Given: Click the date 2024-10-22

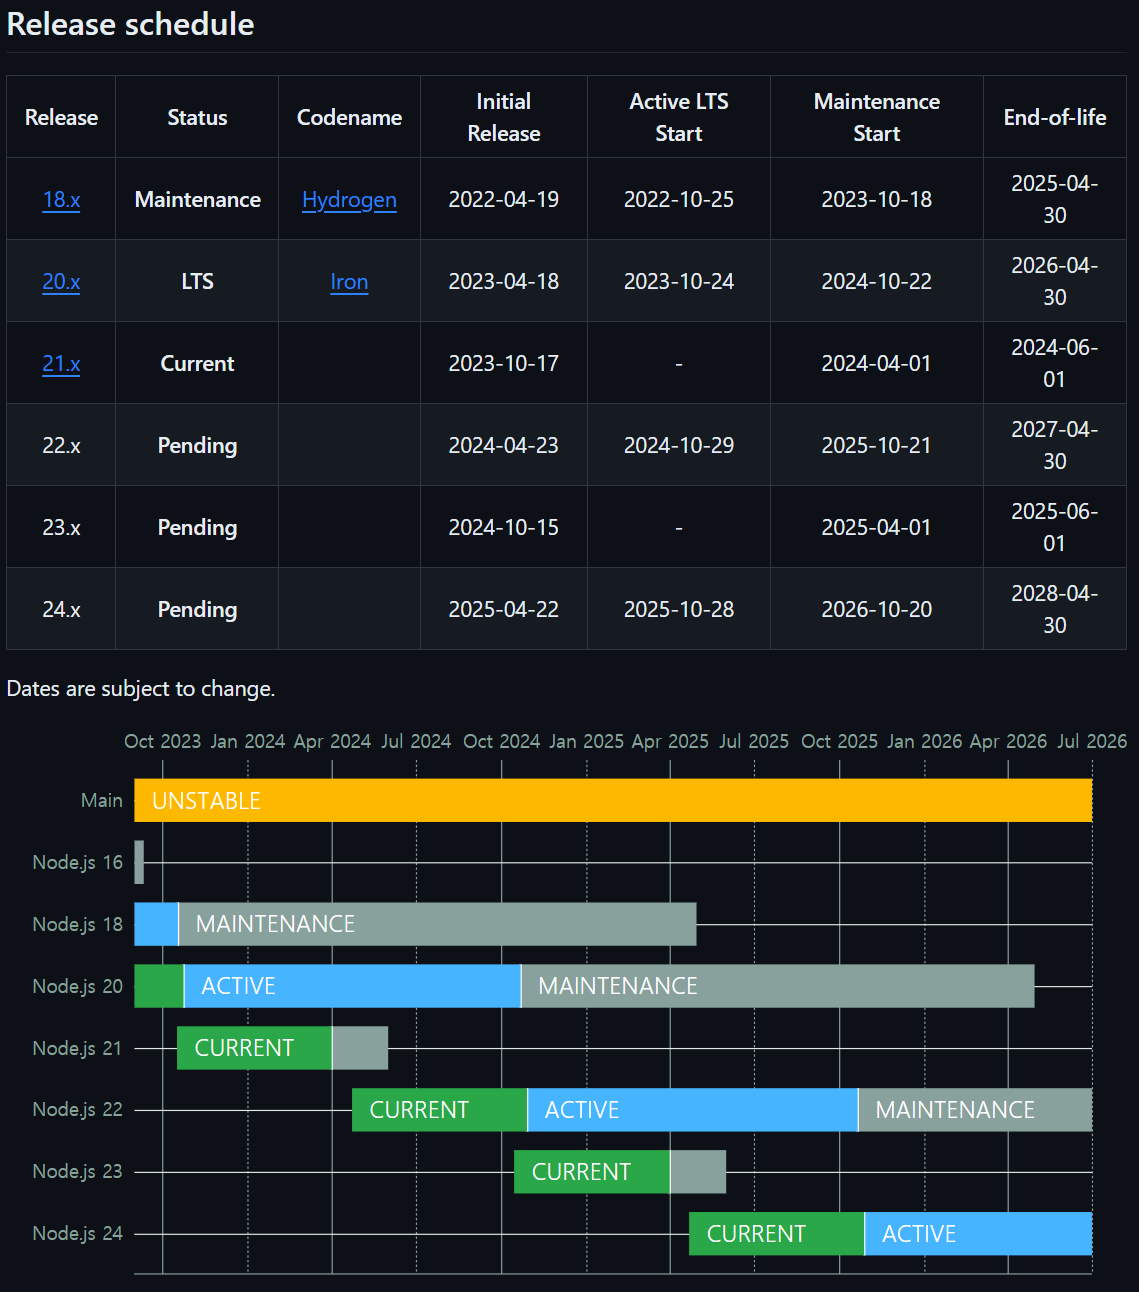Looking at the screenshot, I should tap(877, 281).
